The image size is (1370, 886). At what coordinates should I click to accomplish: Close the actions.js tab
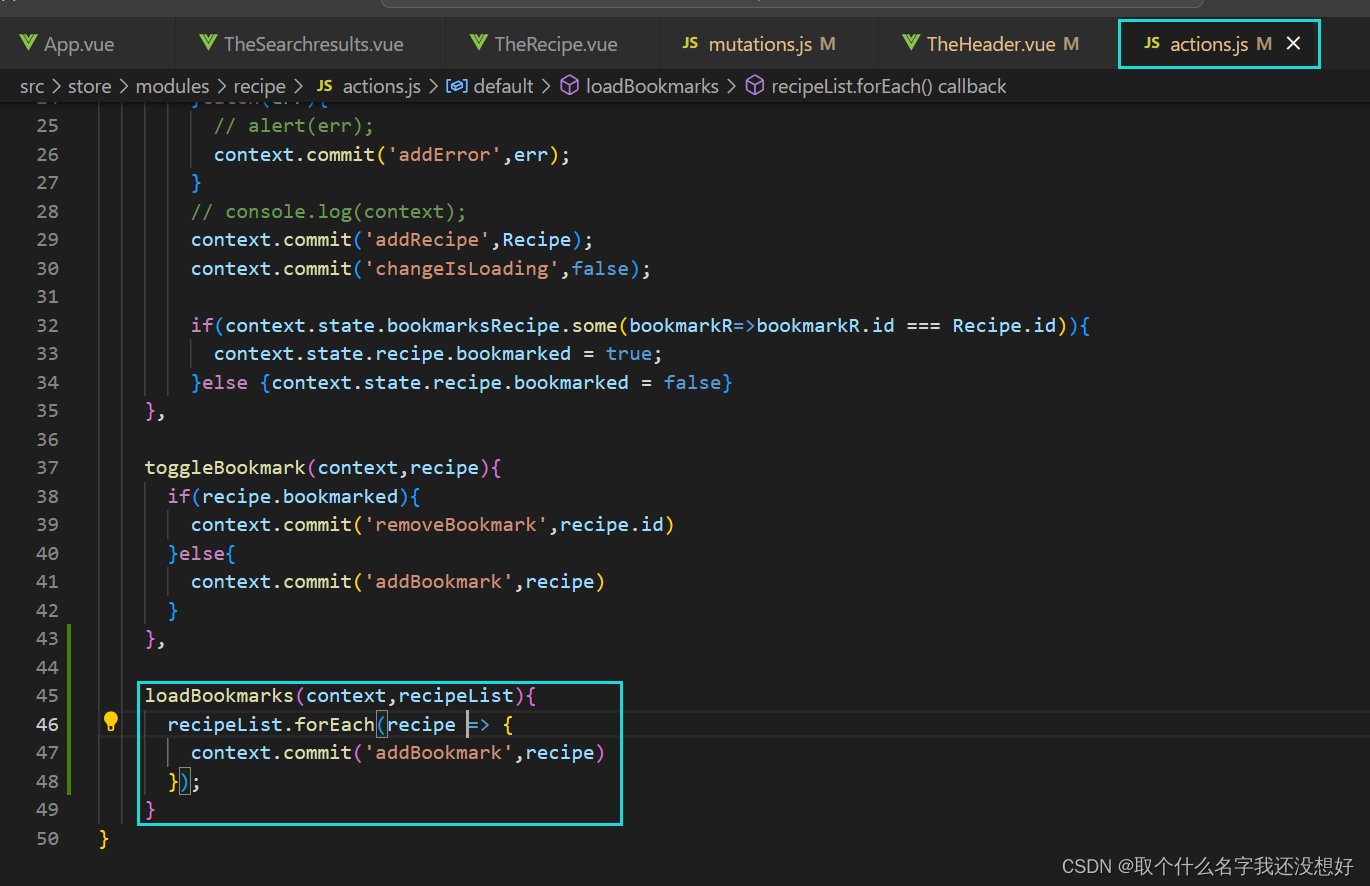[x=1293, y=43]
